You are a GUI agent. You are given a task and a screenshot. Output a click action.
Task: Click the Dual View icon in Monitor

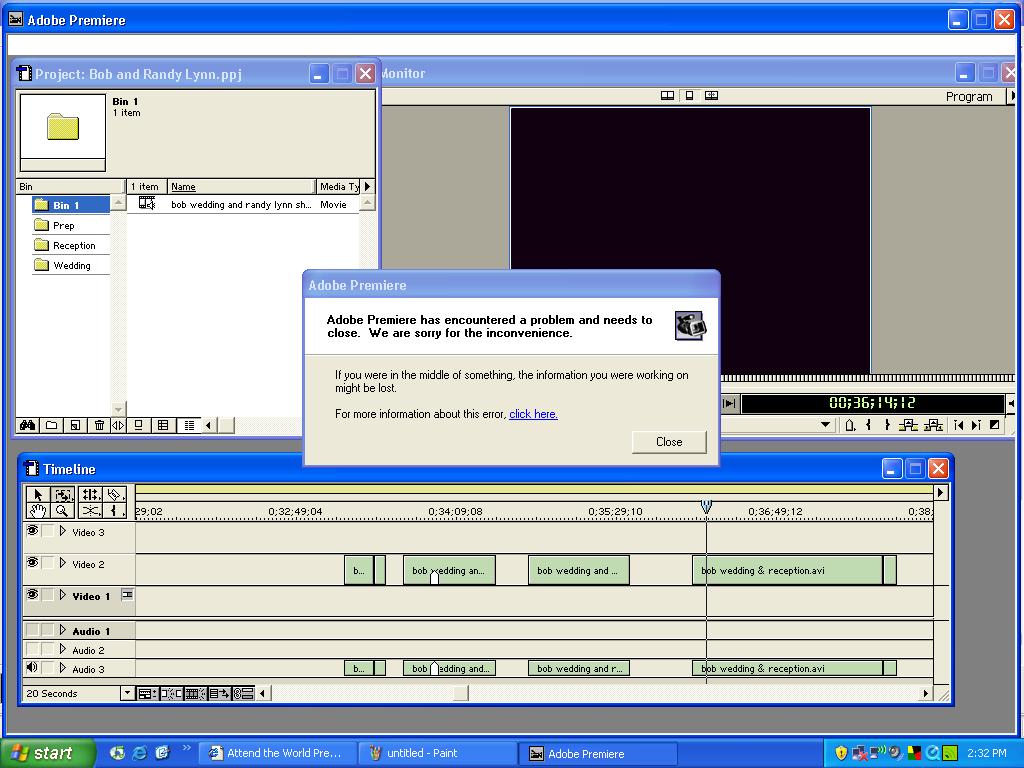[667, 95]
